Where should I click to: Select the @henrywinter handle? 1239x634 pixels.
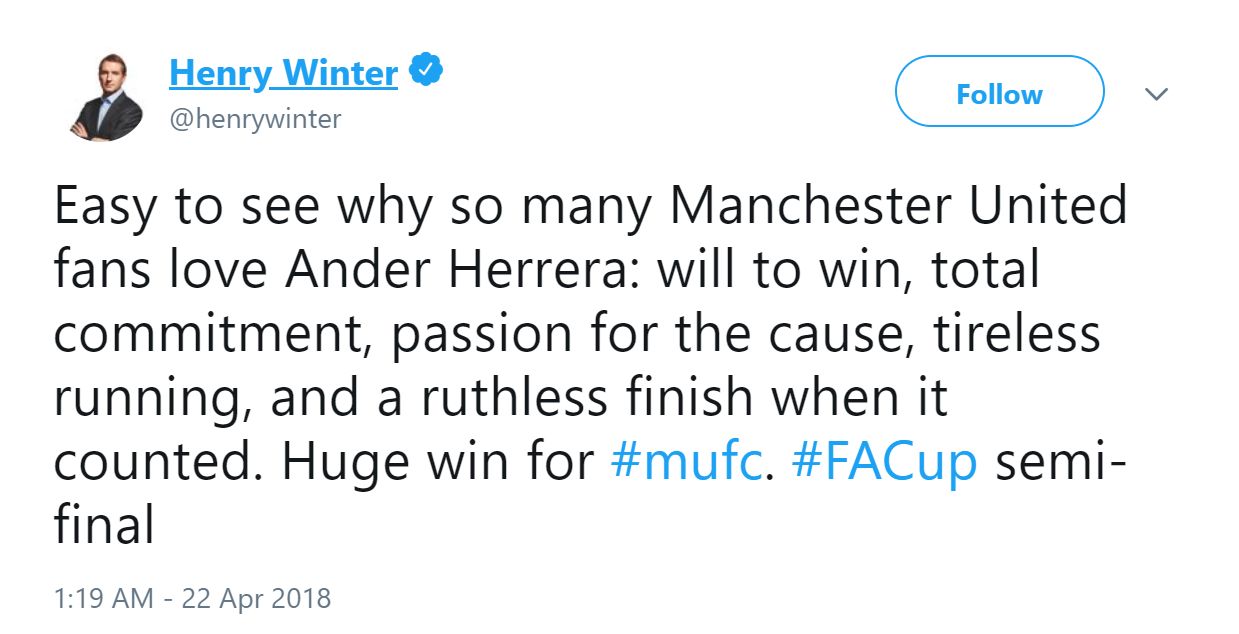254,118
